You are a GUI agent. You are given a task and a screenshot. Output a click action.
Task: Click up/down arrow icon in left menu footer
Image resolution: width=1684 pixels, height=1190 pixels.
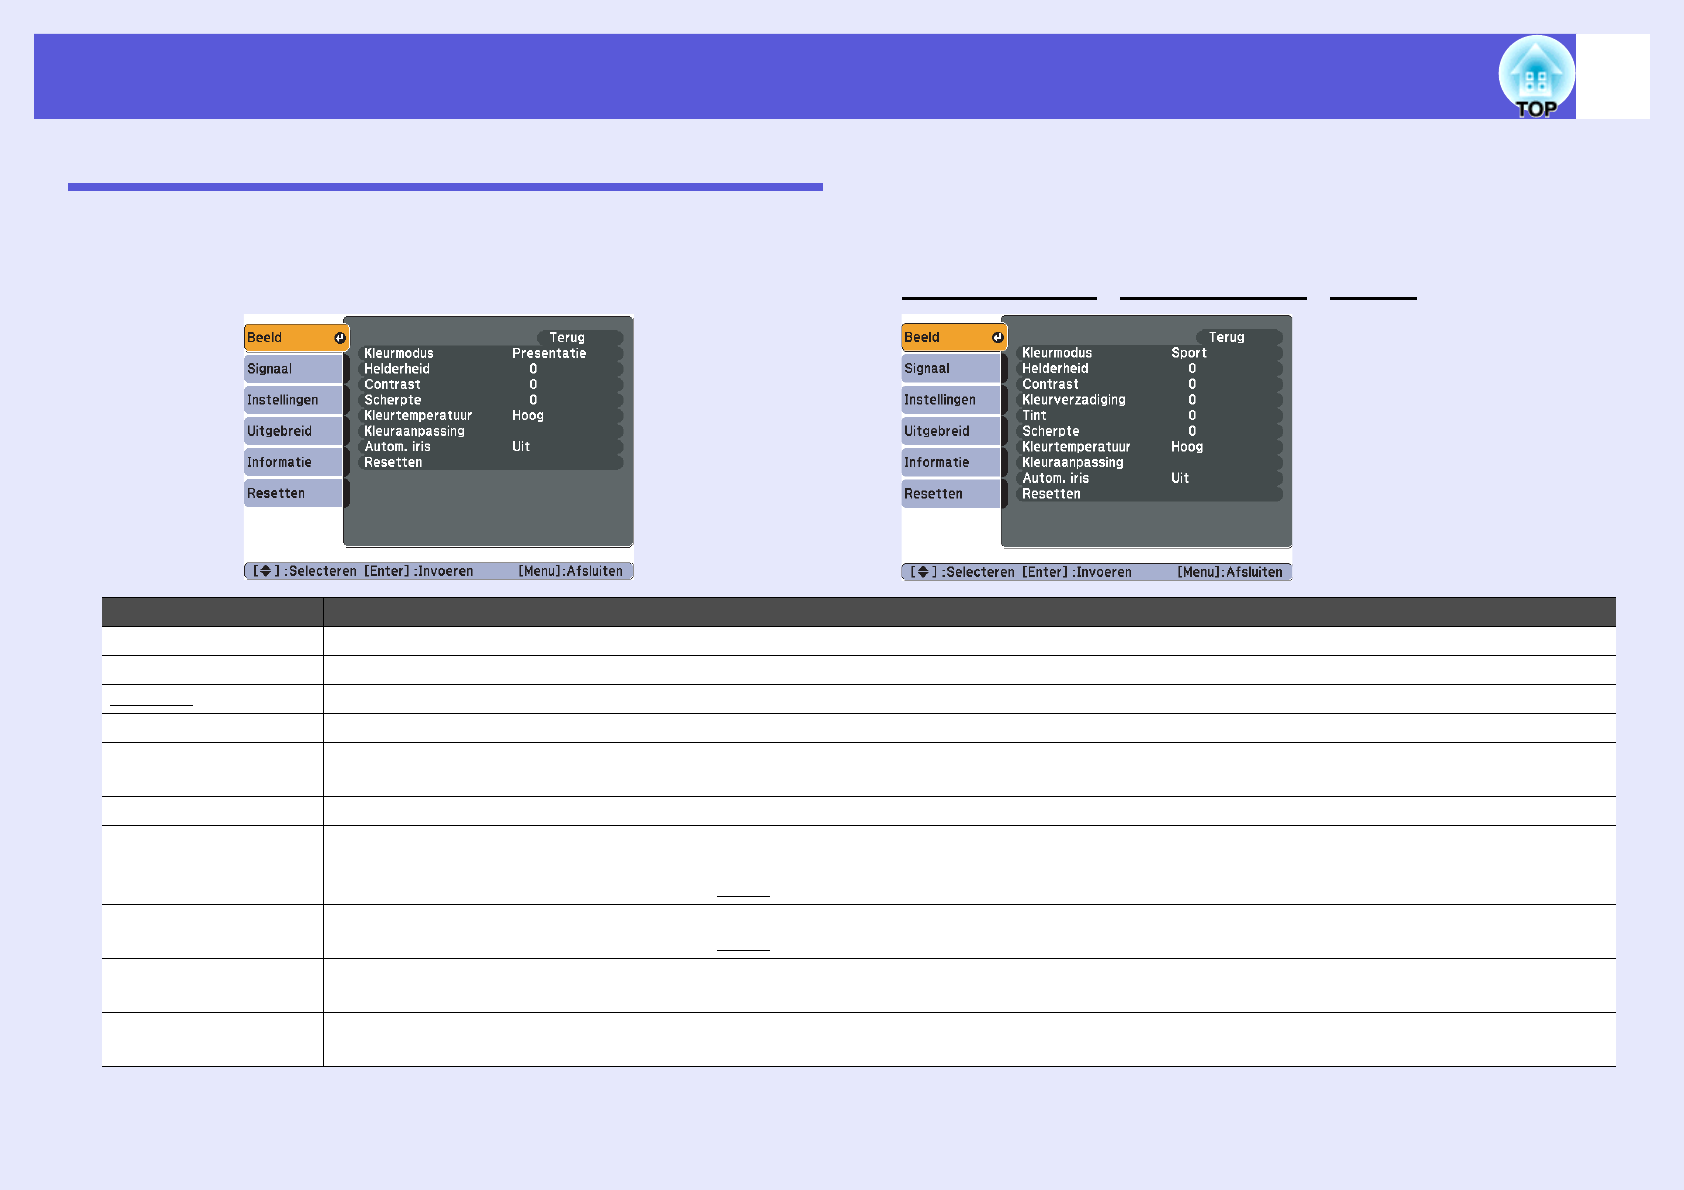265,571
